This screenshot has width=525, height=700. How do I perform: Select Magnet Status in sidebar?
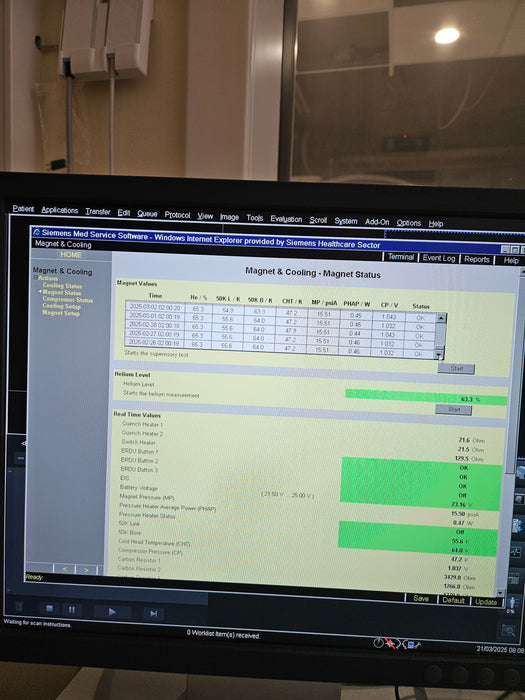coord(62,292)
